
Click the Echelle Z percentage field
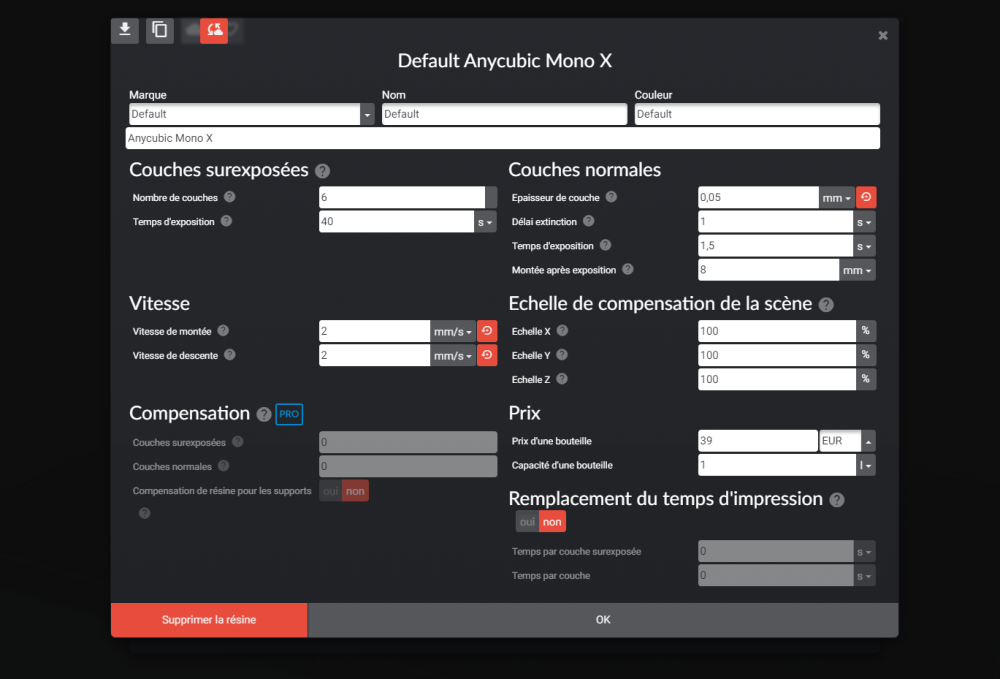coord(777,380)
